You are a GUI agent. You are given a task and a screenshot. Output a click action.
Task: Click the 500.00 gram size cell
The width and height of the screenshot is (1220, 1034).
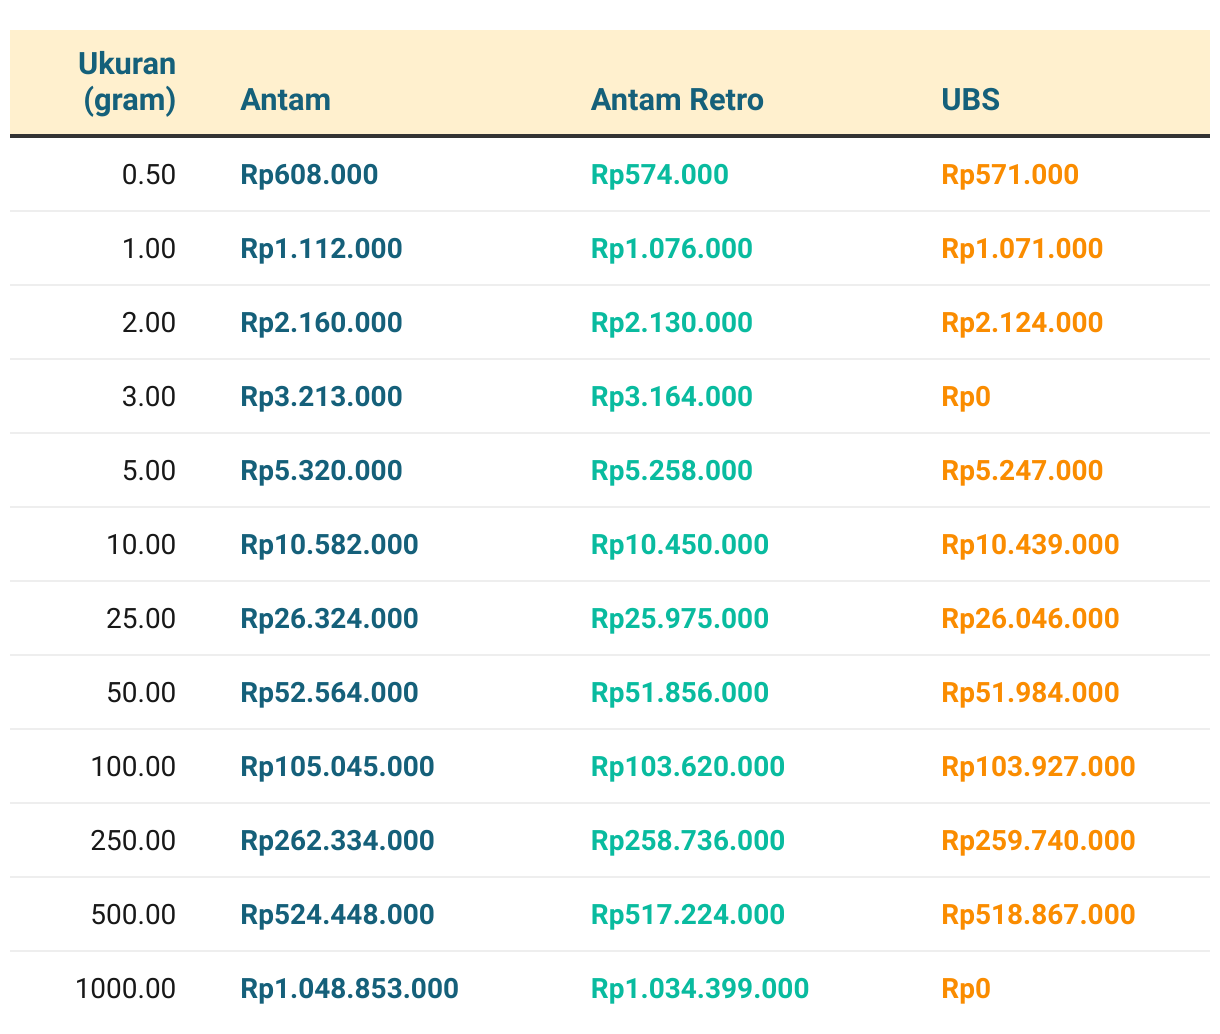point(133,915)
